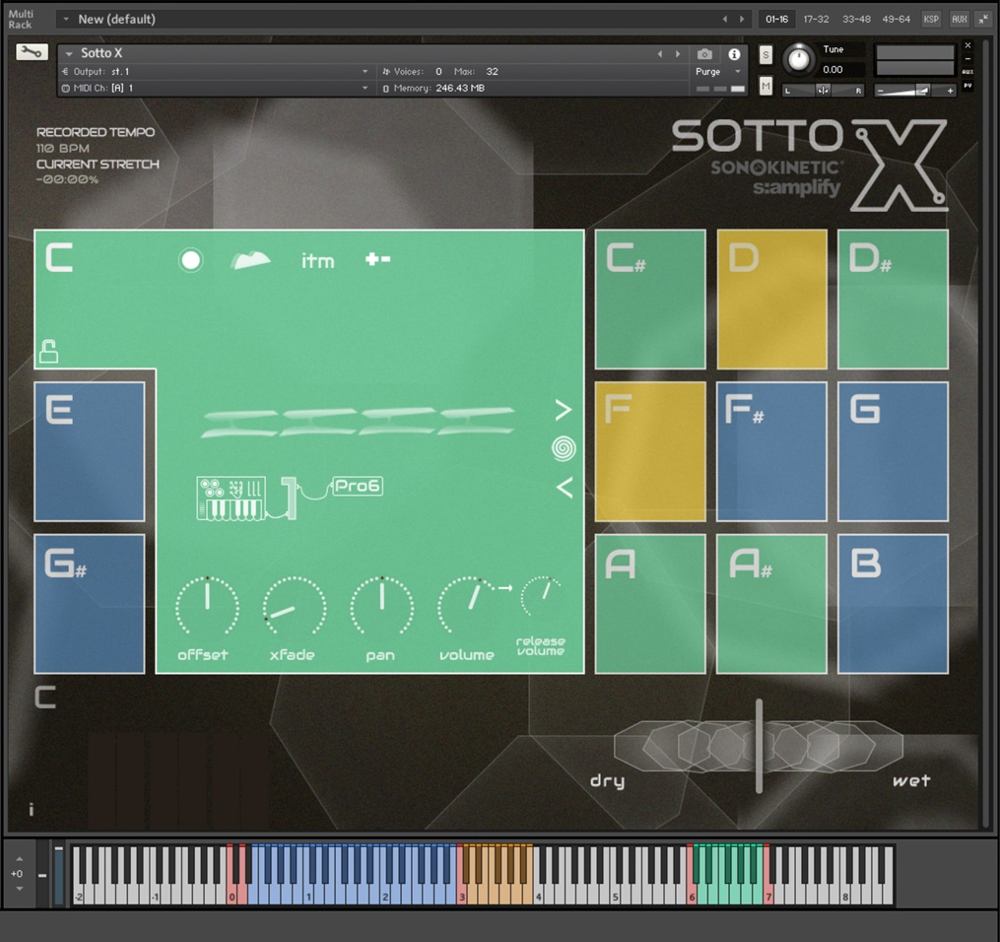
Task: Go to next multi preset arrow
Action: [742, 19]
